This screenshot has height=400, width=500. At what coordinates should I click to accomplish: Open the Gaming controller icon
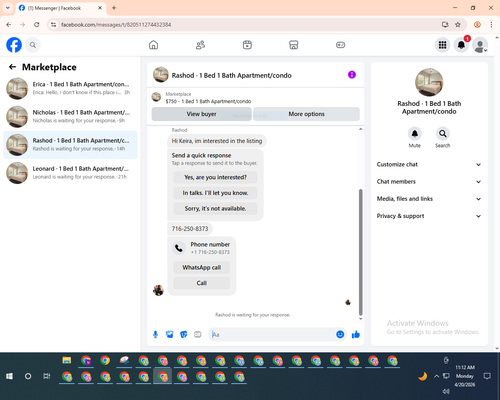pyautogui.click(x=340, y=45)
